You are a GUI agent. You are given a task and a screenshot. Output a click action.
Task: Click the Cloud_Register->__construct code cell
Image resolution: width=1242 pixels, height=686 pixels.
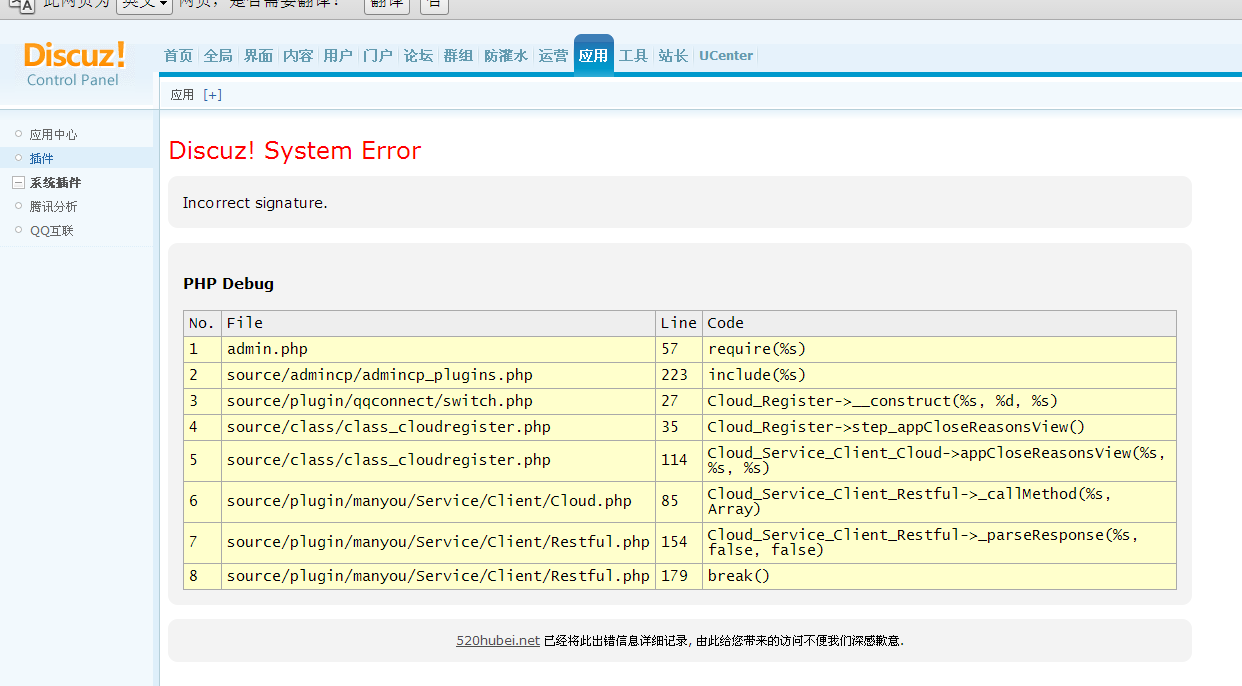pyautogui.click(x=939, y=401)
